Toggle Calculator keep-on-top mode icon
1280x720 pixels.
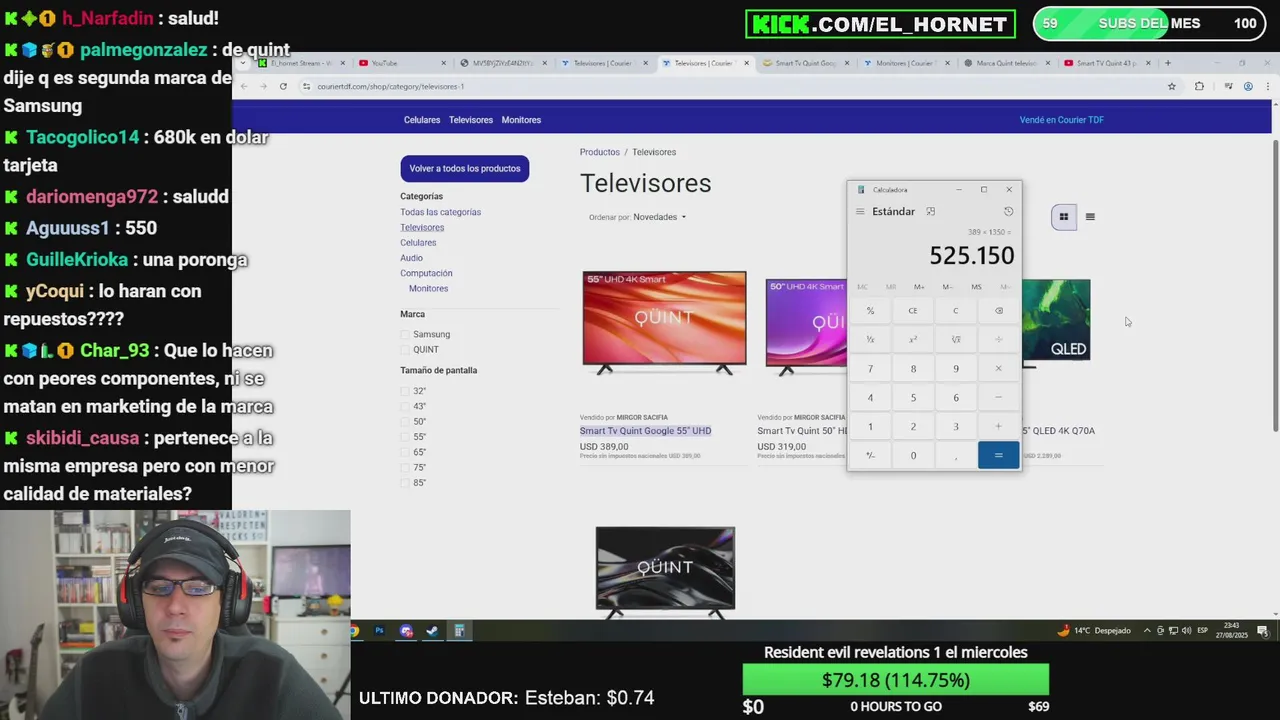(930, 212)
